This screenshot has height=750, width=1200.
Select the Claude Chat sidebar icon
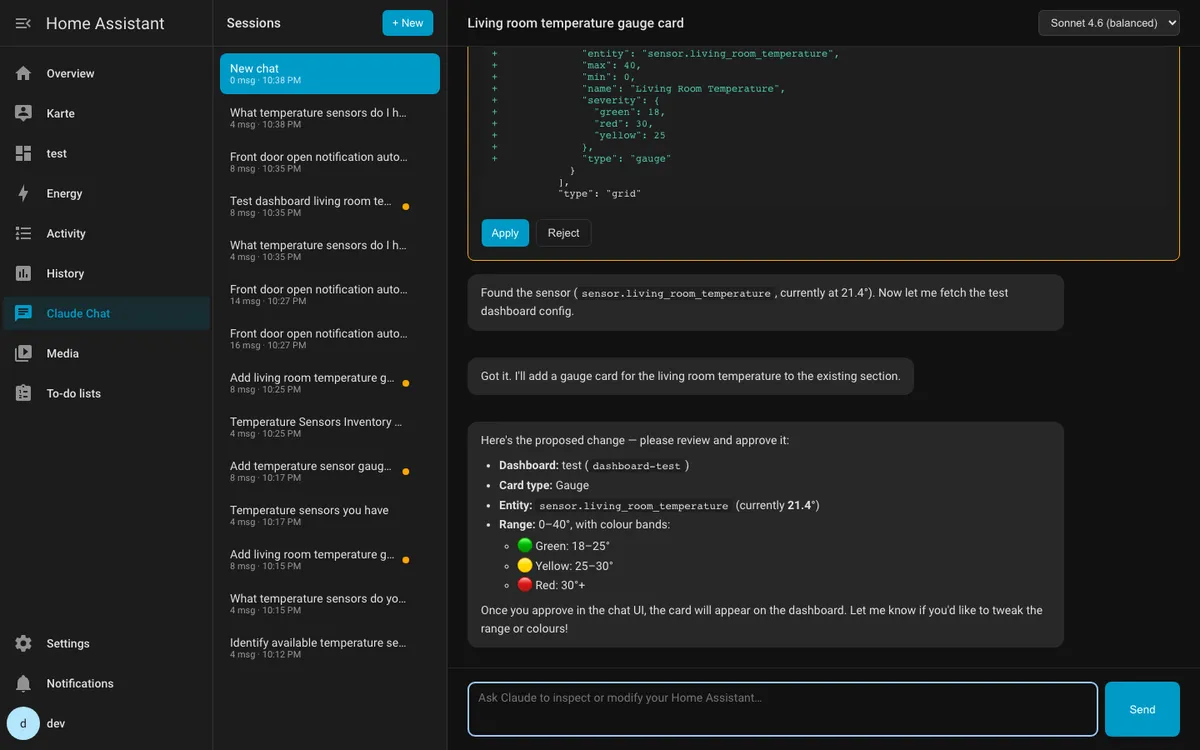tap(24, 313)
